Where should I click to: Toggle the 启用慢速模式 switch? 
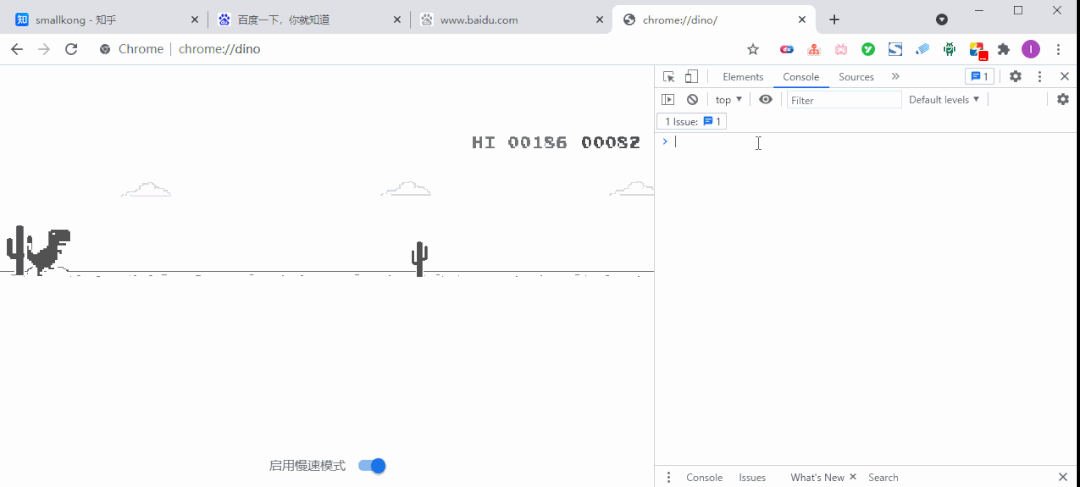[373, 466]
